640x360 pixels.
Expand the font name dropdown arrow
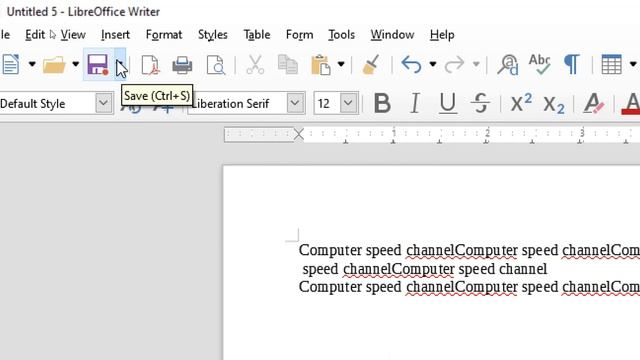click(x=295, y=103)
